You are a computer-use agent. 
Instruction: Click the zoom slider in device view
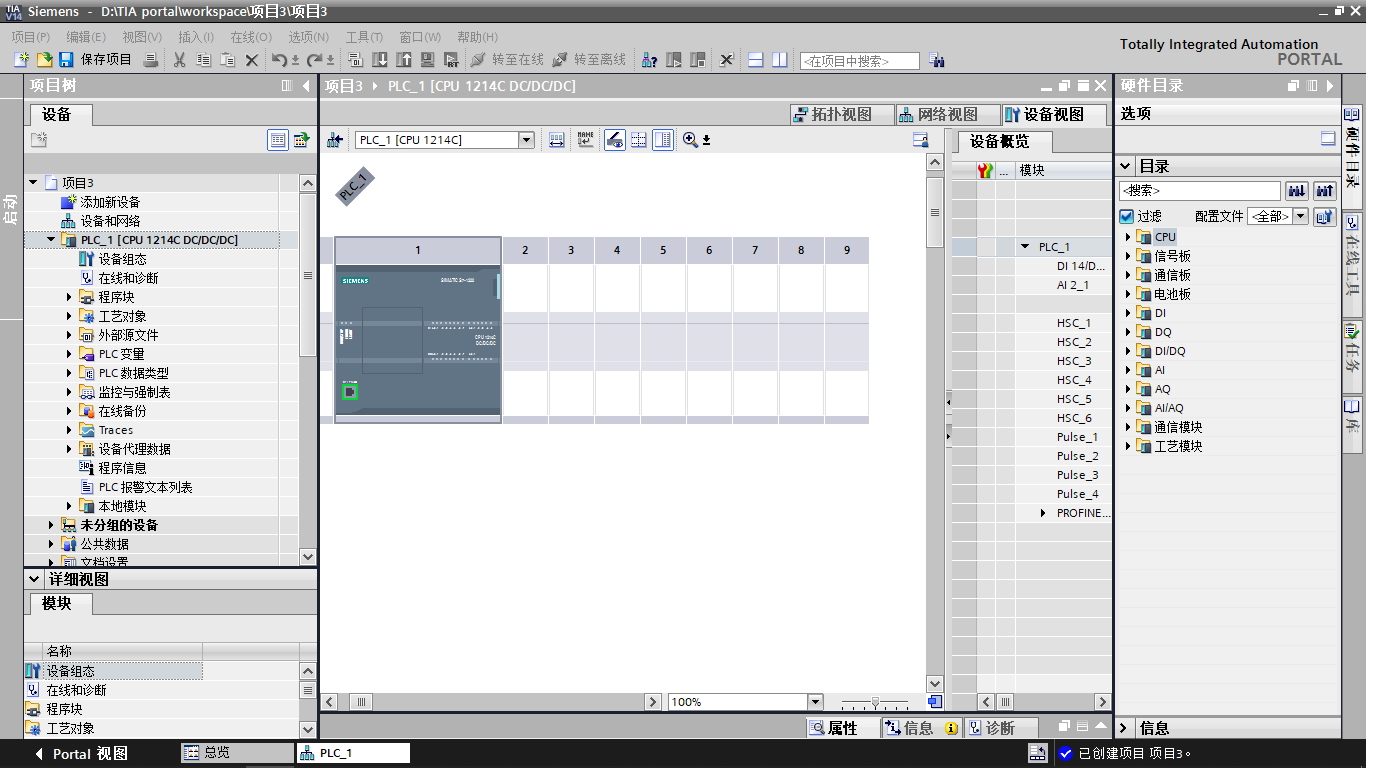point(875,702)
